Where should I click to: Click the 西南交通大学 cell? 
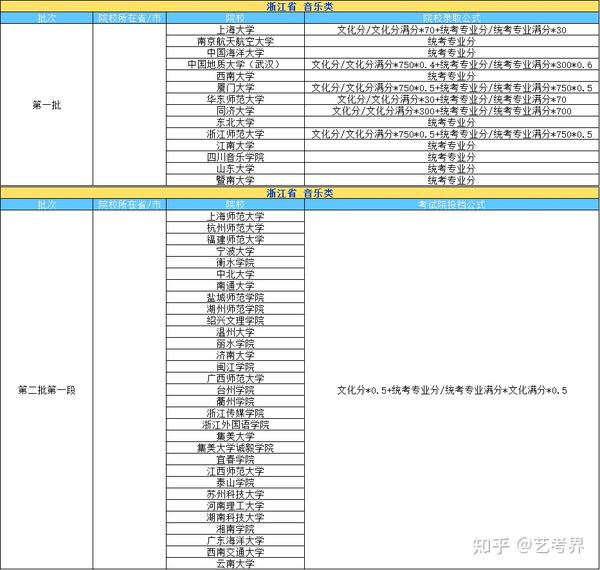click(235, 552)
